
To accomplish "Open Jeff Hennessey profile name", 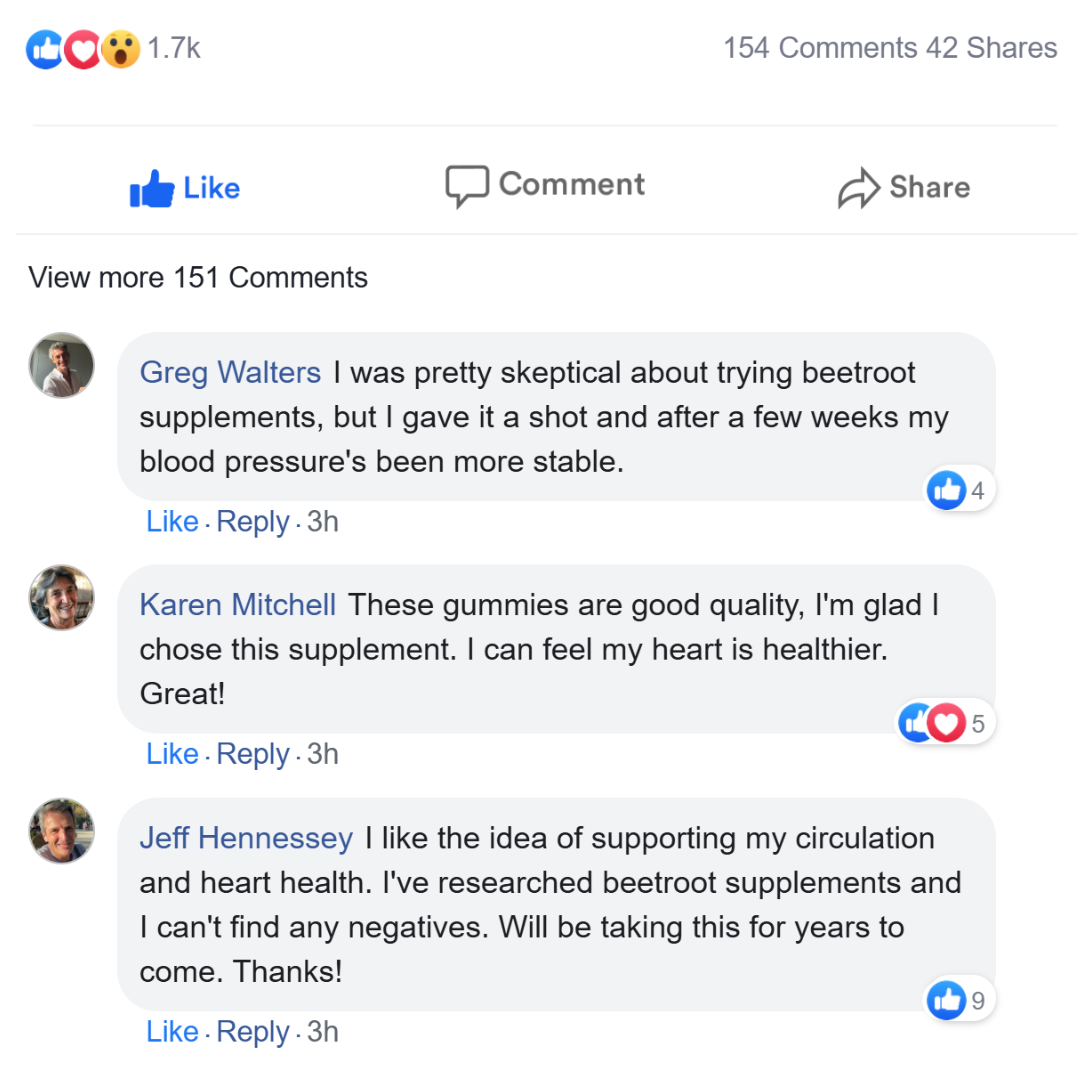I will tap(246, 838).
